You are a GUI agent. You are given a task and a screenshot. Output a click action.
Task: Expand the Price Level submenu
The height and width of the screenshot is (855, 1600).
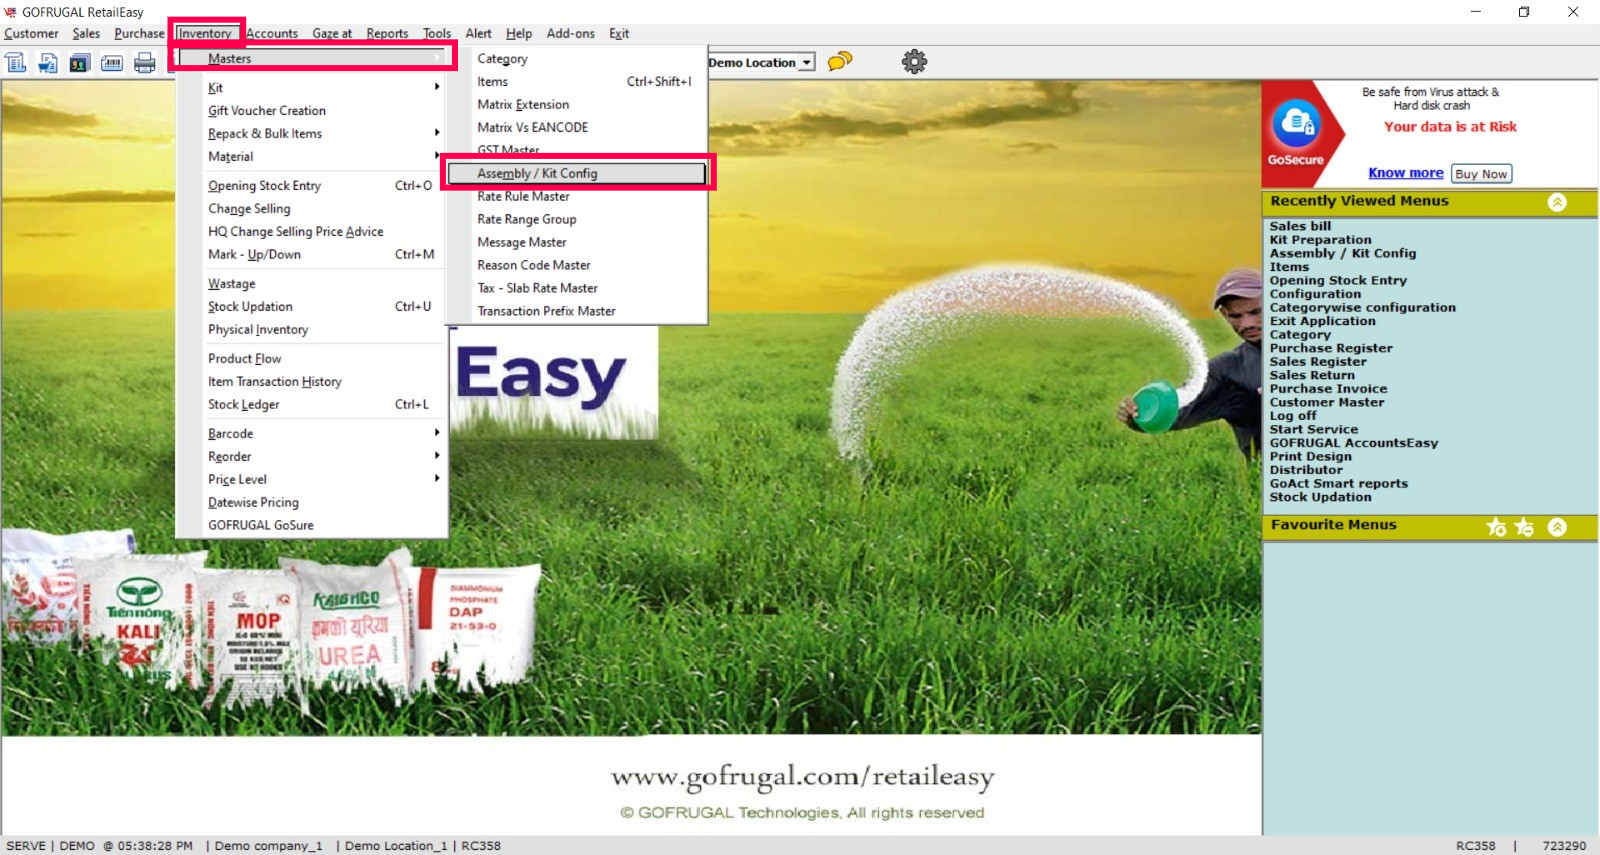tap(437, 479)
